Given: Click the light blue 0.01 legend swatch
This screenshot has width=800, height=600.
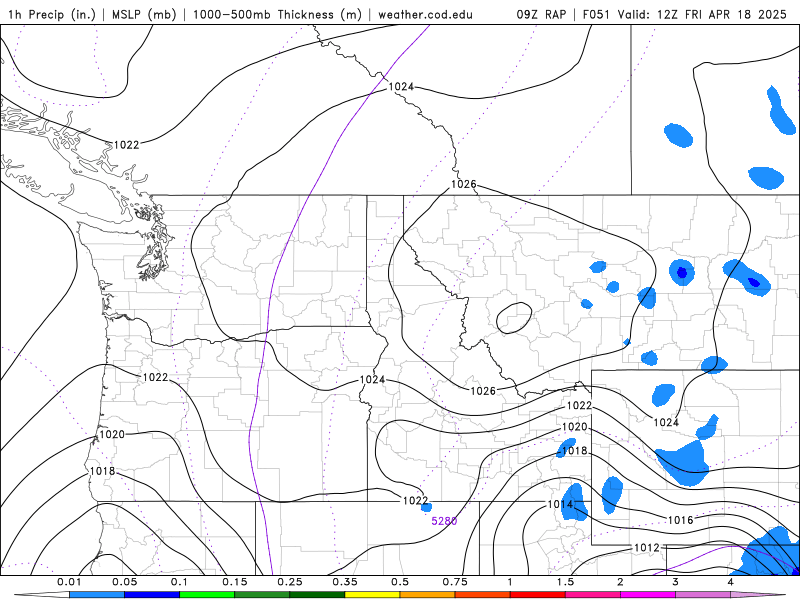Looking at the screenshot, I should [97, 595].
